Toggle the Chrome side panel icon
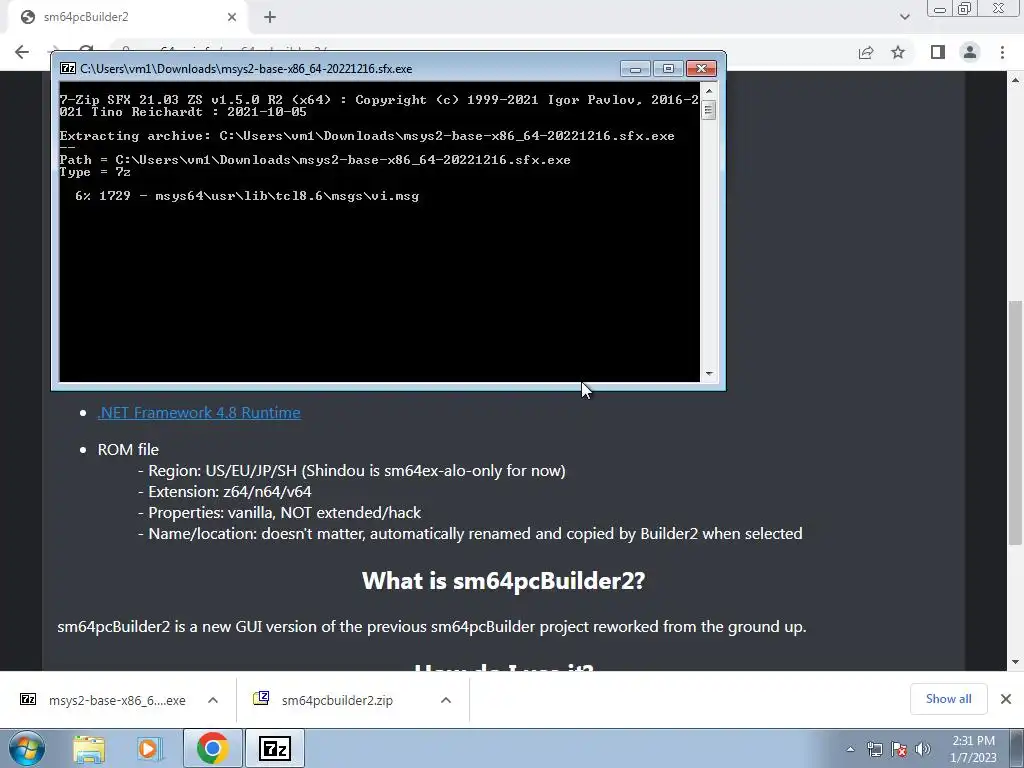The width and height of the screenshot is (1024, 768). click(x=938, y=52)
